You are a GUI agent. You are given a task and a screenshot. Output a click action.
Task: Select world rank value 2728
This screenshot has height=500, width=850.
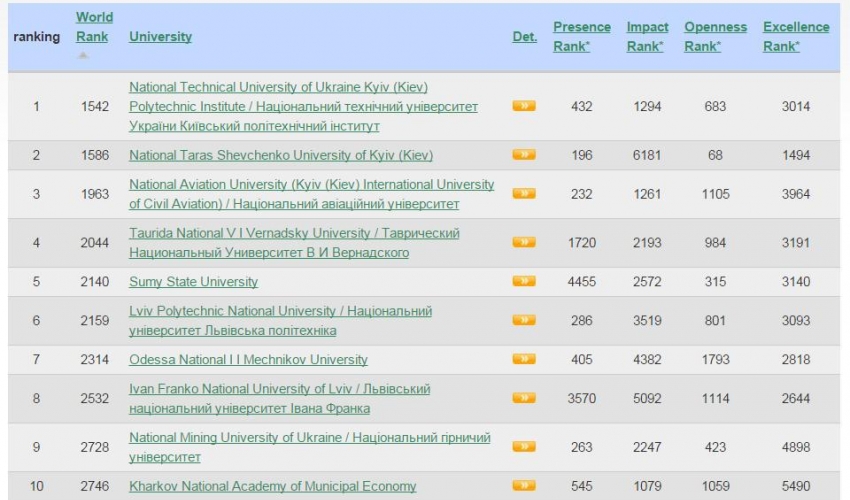click(94, 447)
